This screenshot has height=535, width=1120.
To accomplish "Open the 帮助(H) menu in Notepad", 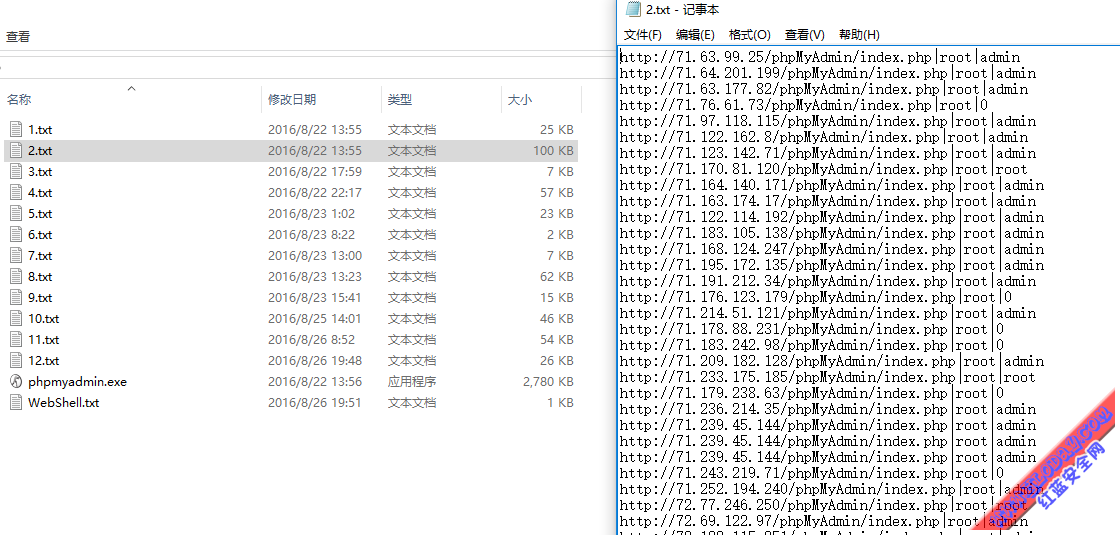I will coord(859,35).
